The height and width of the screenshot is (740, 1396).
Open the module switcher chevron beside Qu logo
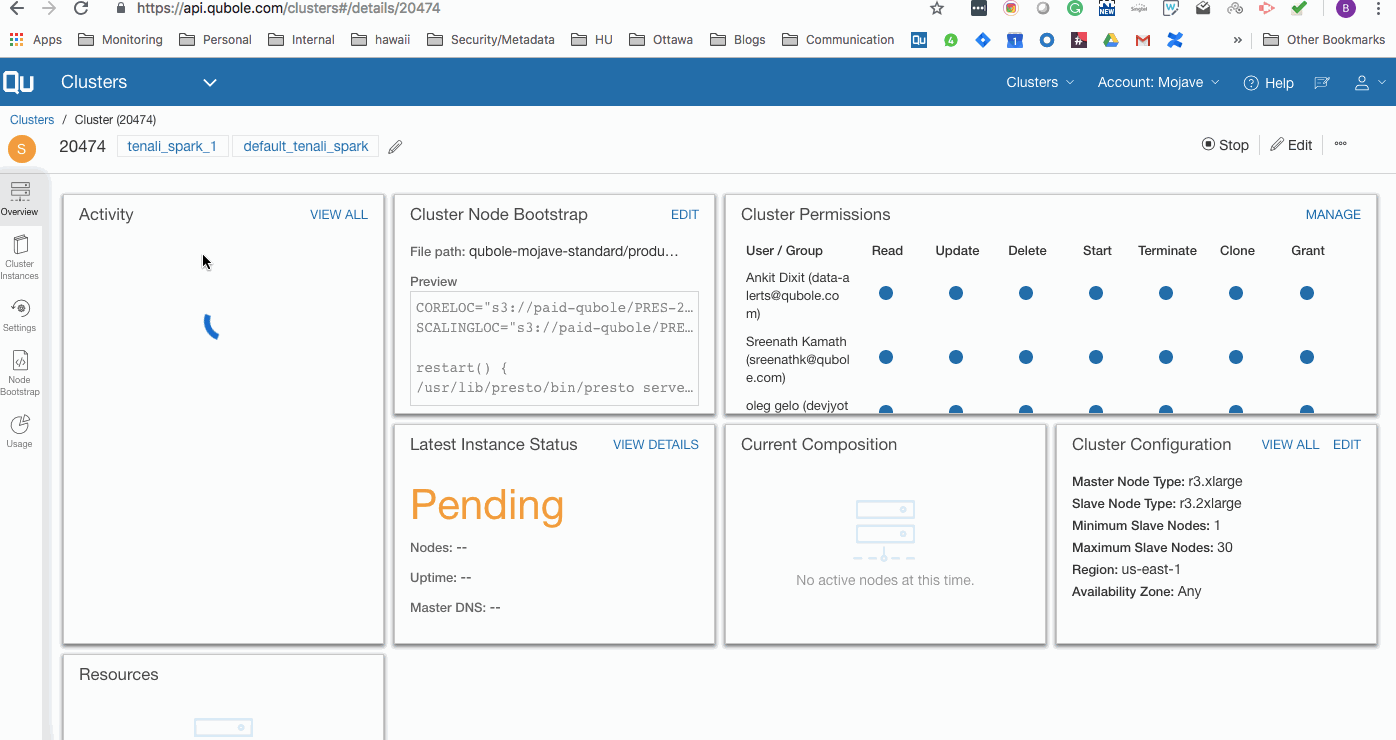[x=210, y=83]
